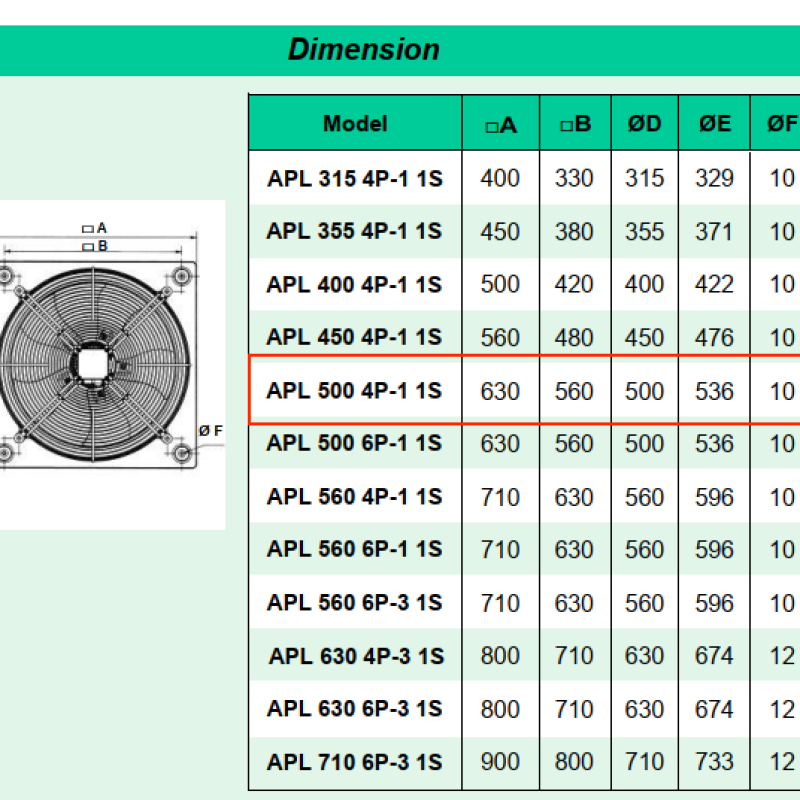Click □A value 710 in APL 560 4P-1 row

pos(500,498)
